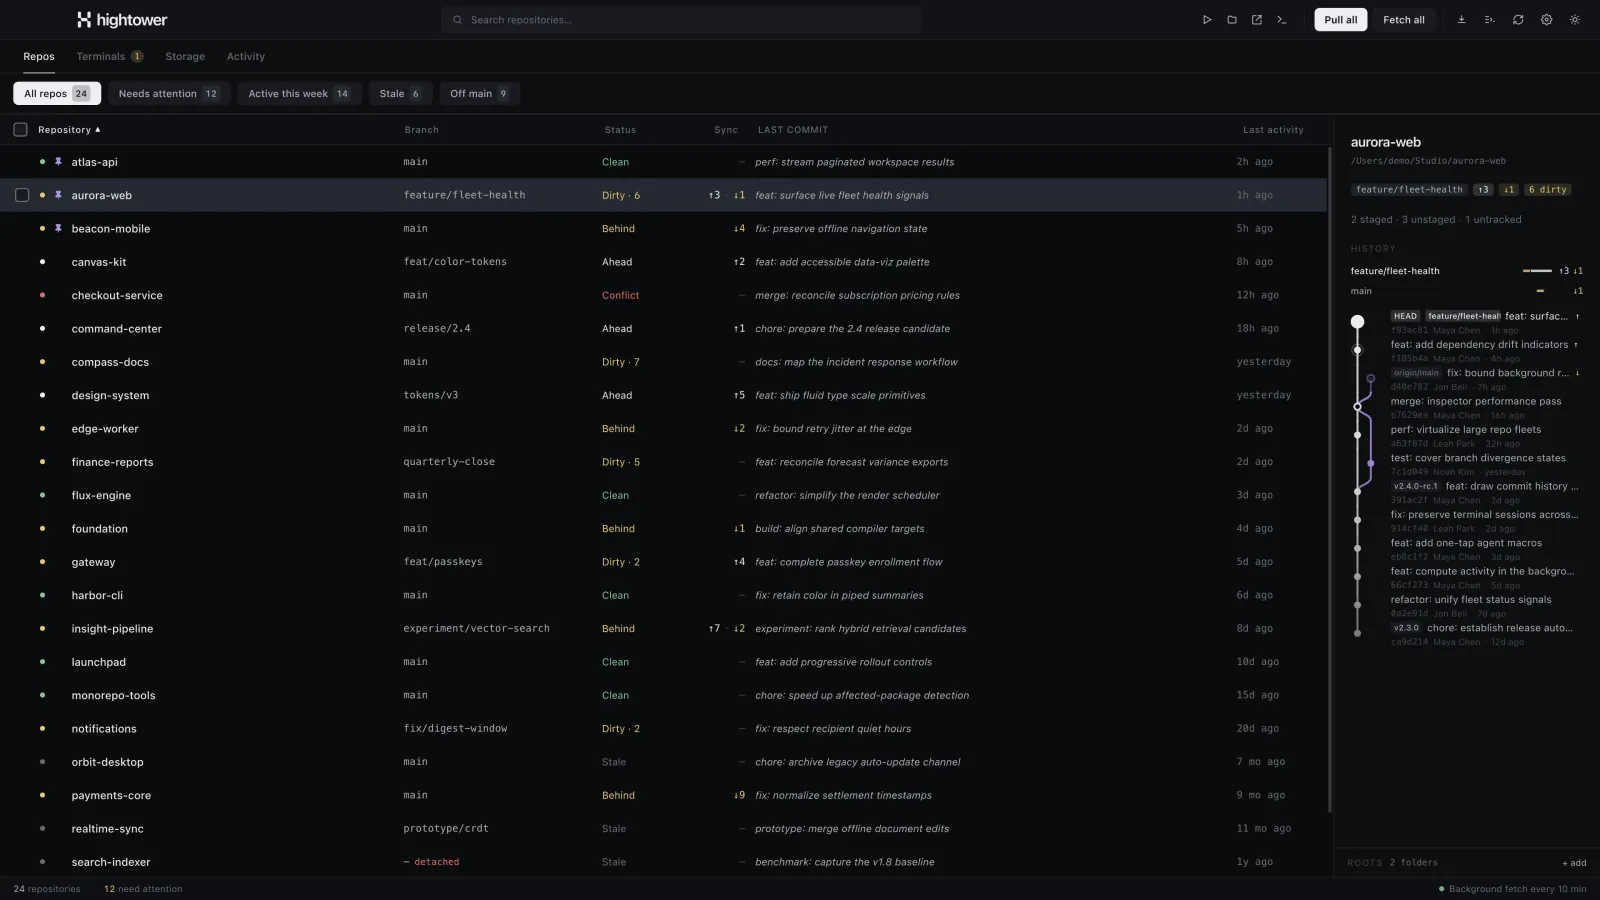Click the origin/main tag in commit history
Image resolution: width=1600 pixels, height=900 pixels.
(x=1416, y=373)
